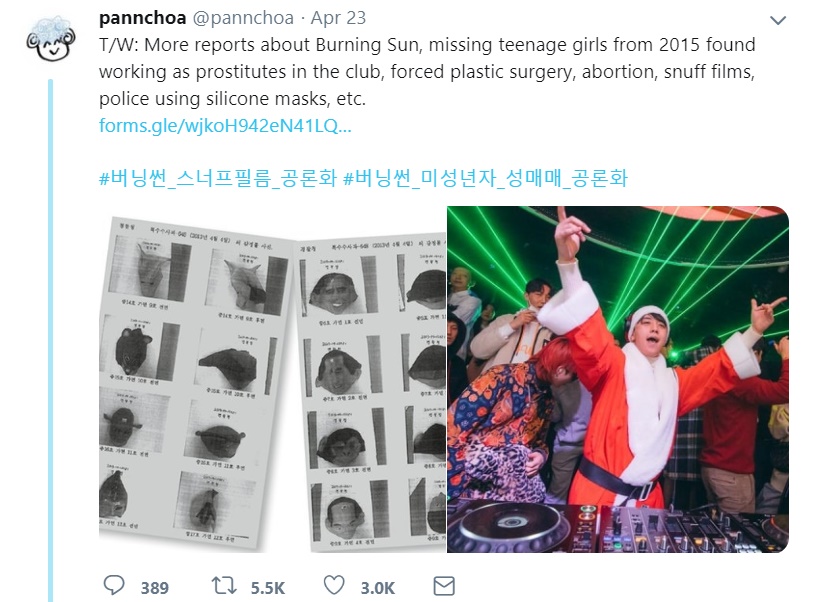Like the tweet with heart icon

(x=334, y=586)
